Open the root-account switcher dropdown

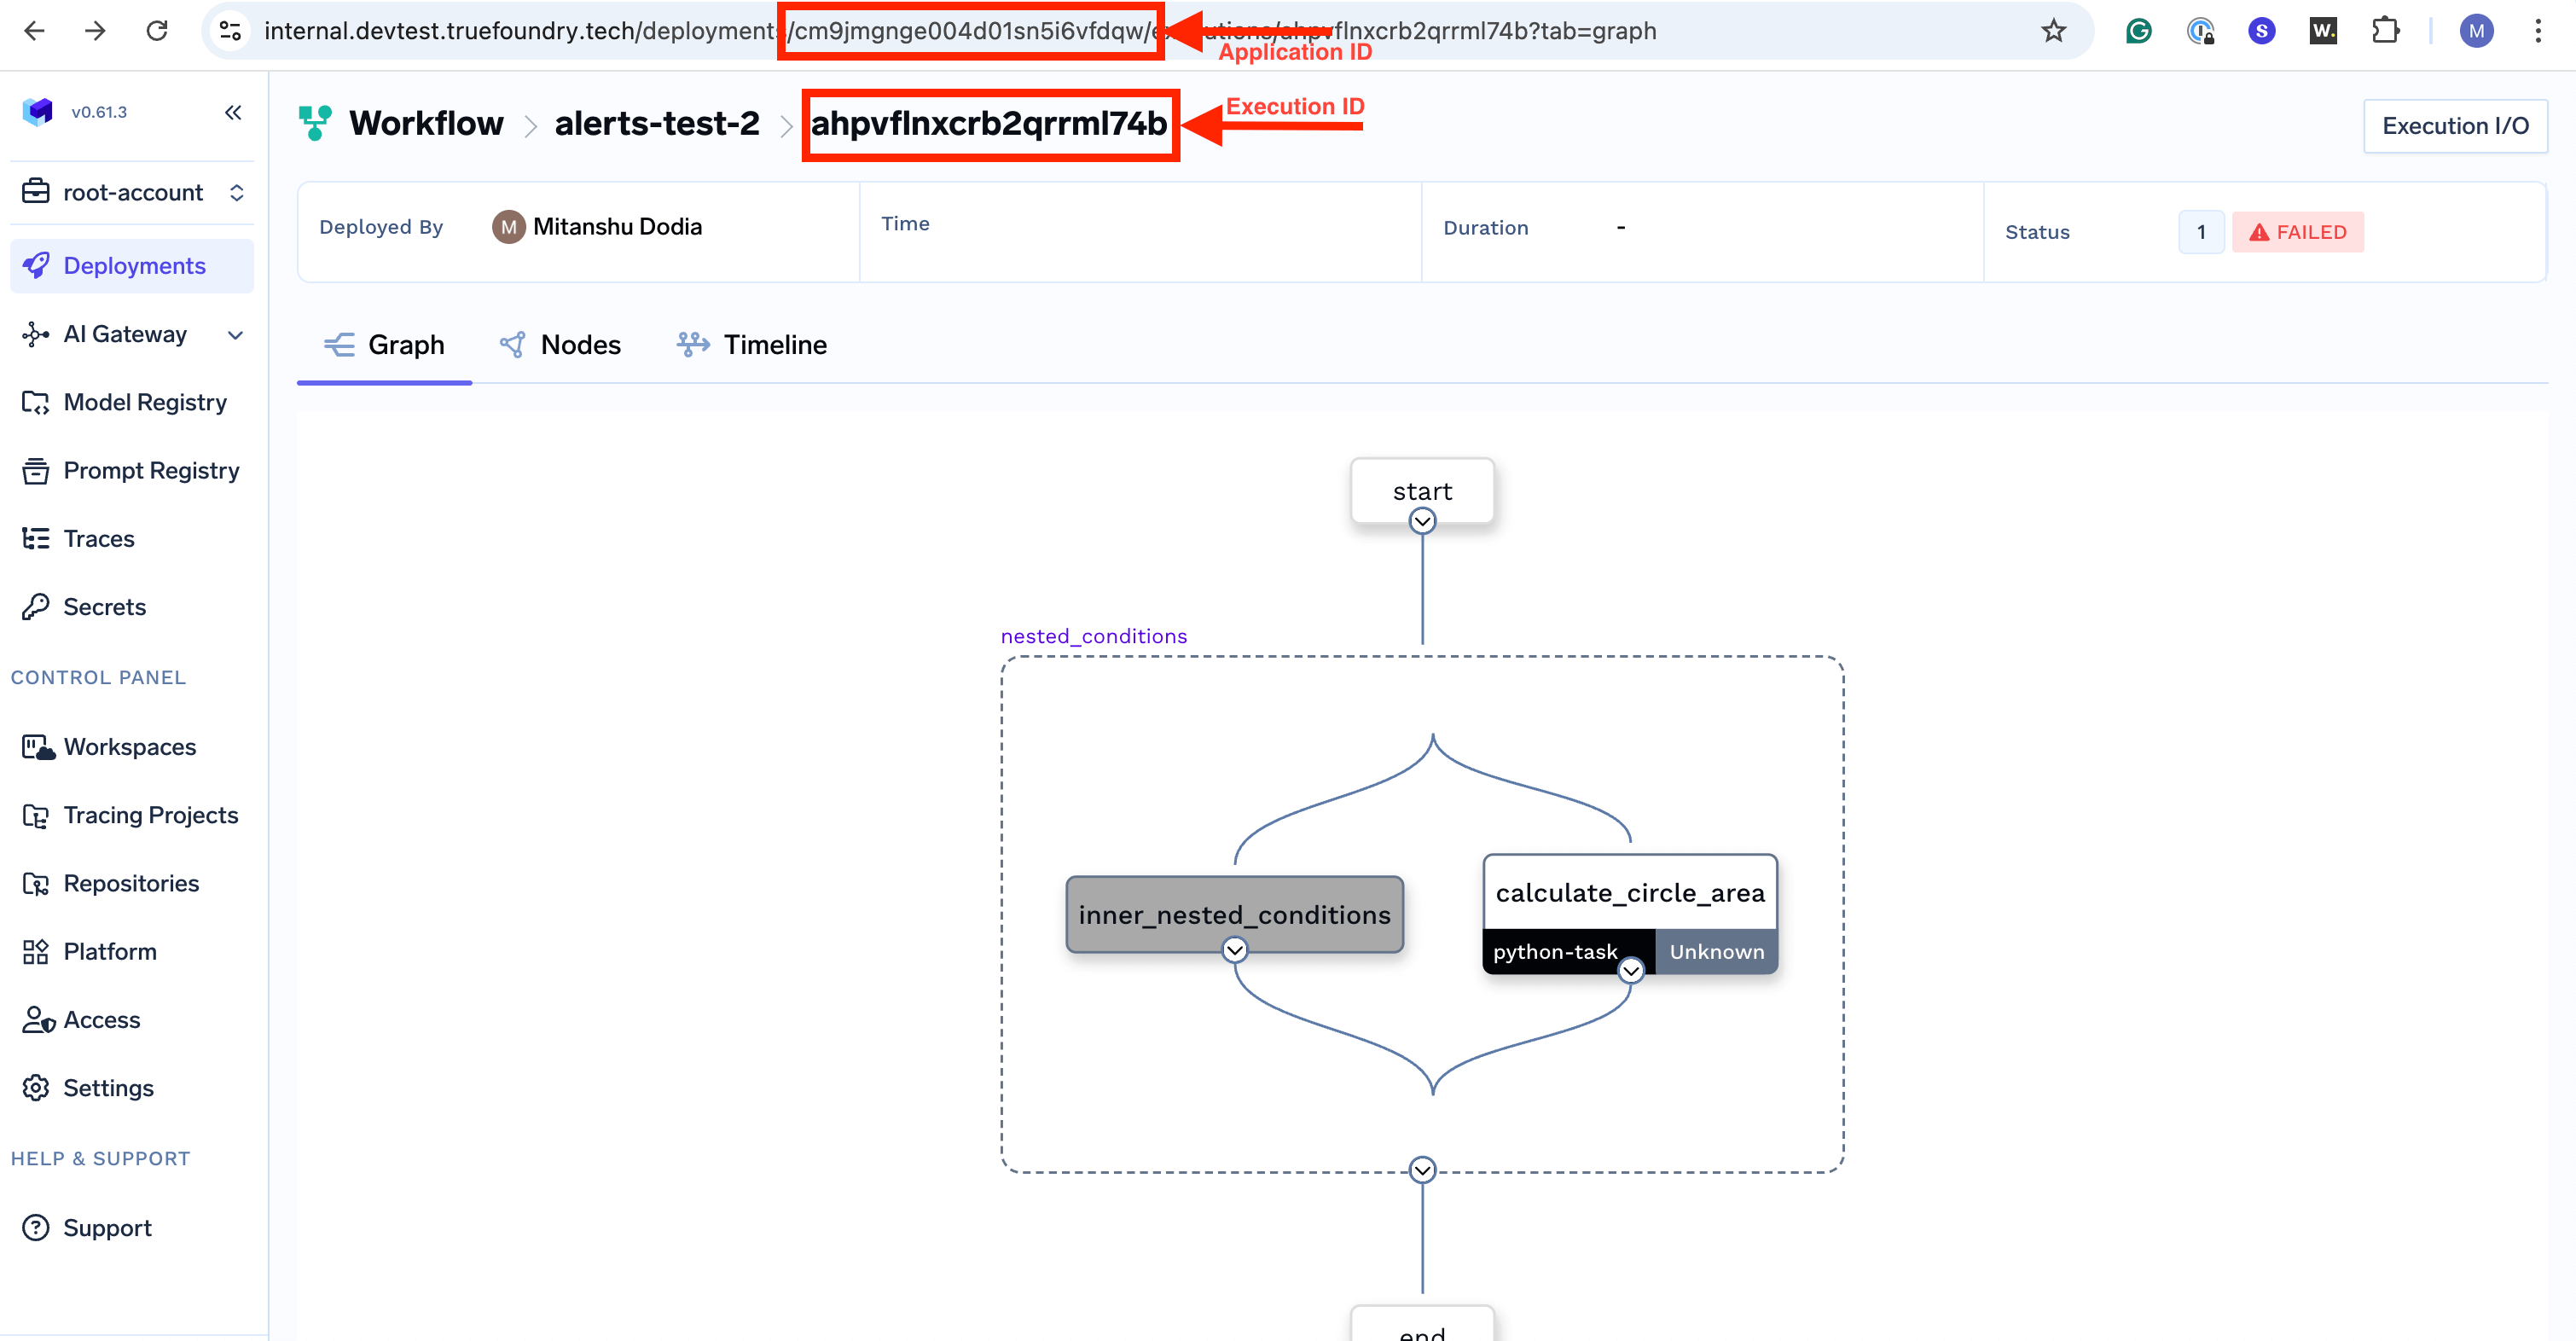(236, 192)
